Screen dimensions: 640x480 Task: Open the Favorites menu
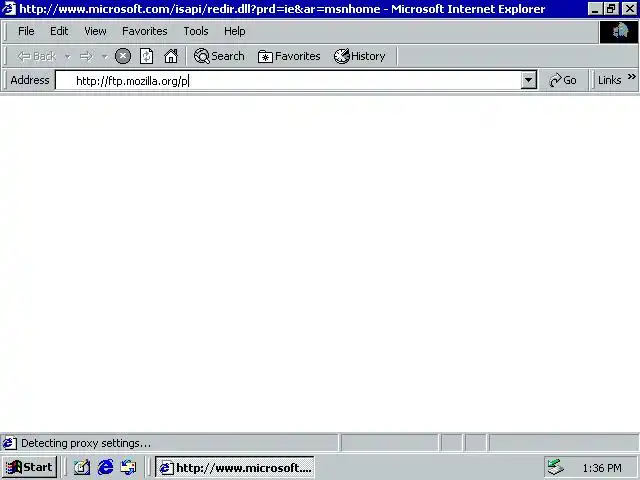tap(144, 31)
